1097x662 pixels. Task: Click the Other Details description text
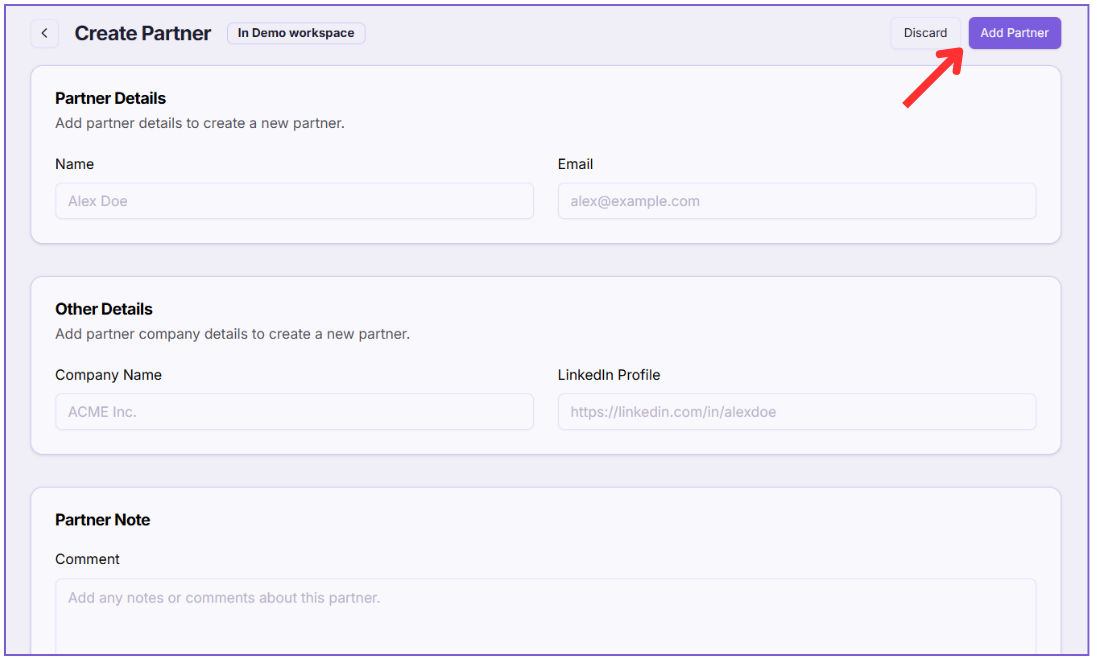click(232, 334)
